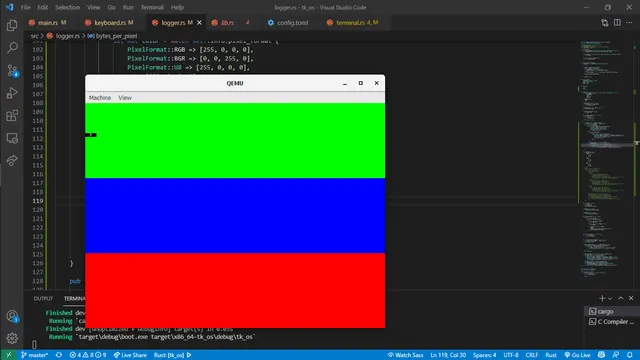640x360 pixels.
Task: Click line number 119 in gutter
Action: (38, 201)
